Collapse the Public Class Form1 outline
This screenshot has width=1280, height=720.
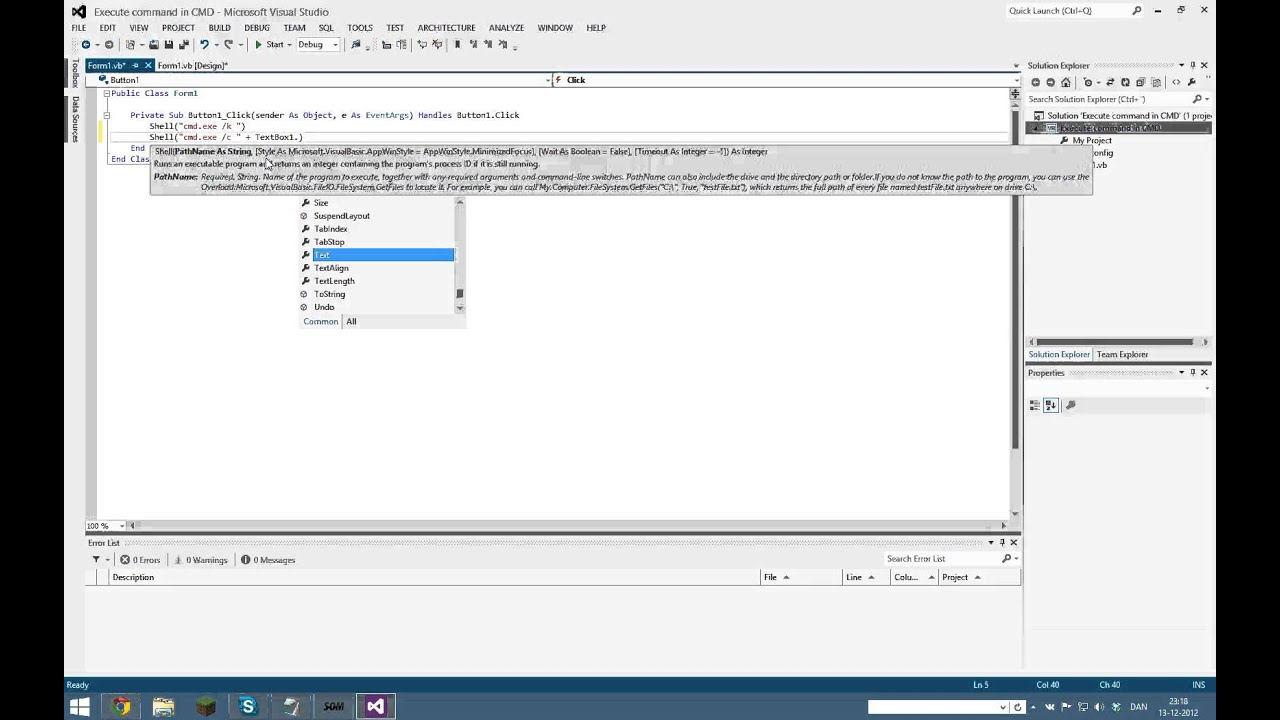click(x=106, y=93)
